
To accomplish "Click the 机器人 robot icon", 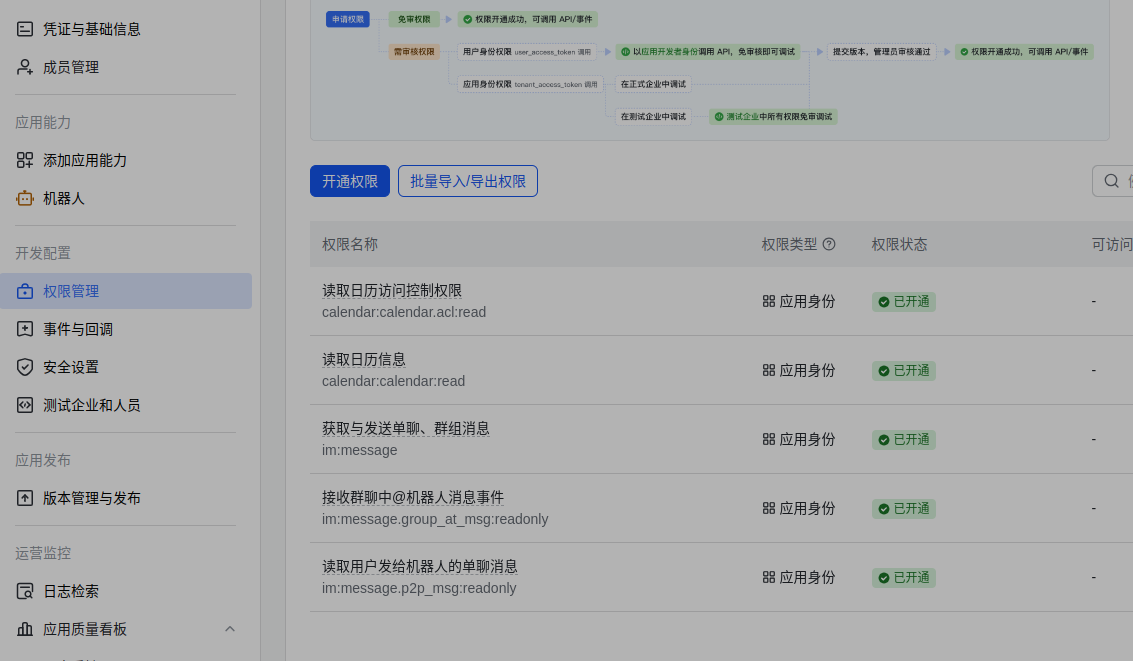I will click(25, 198).
